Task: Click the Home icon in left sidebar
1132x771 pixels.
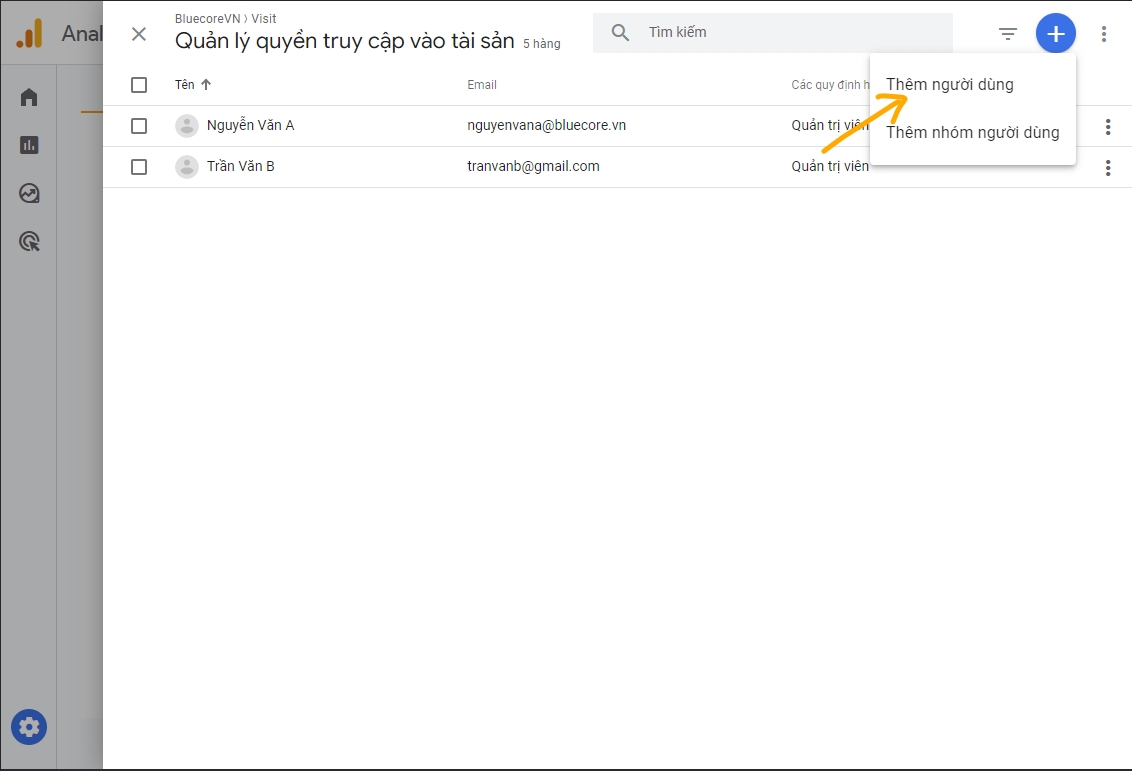Action: click(x=29, y=97)
